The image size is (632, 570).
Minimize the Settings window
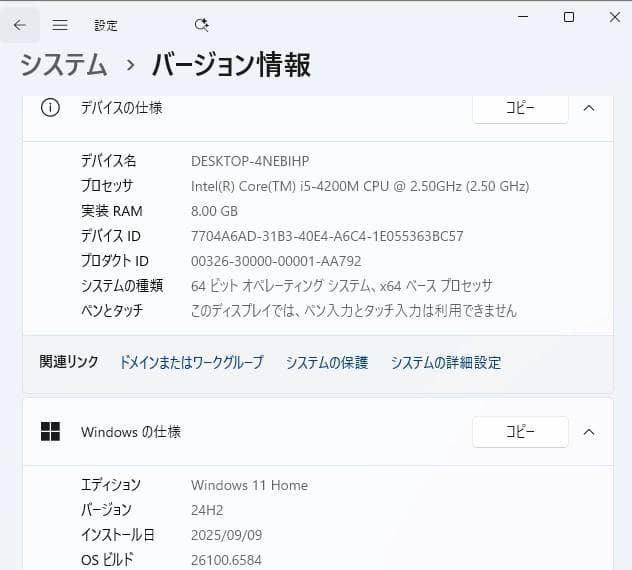tap(523, 17)
